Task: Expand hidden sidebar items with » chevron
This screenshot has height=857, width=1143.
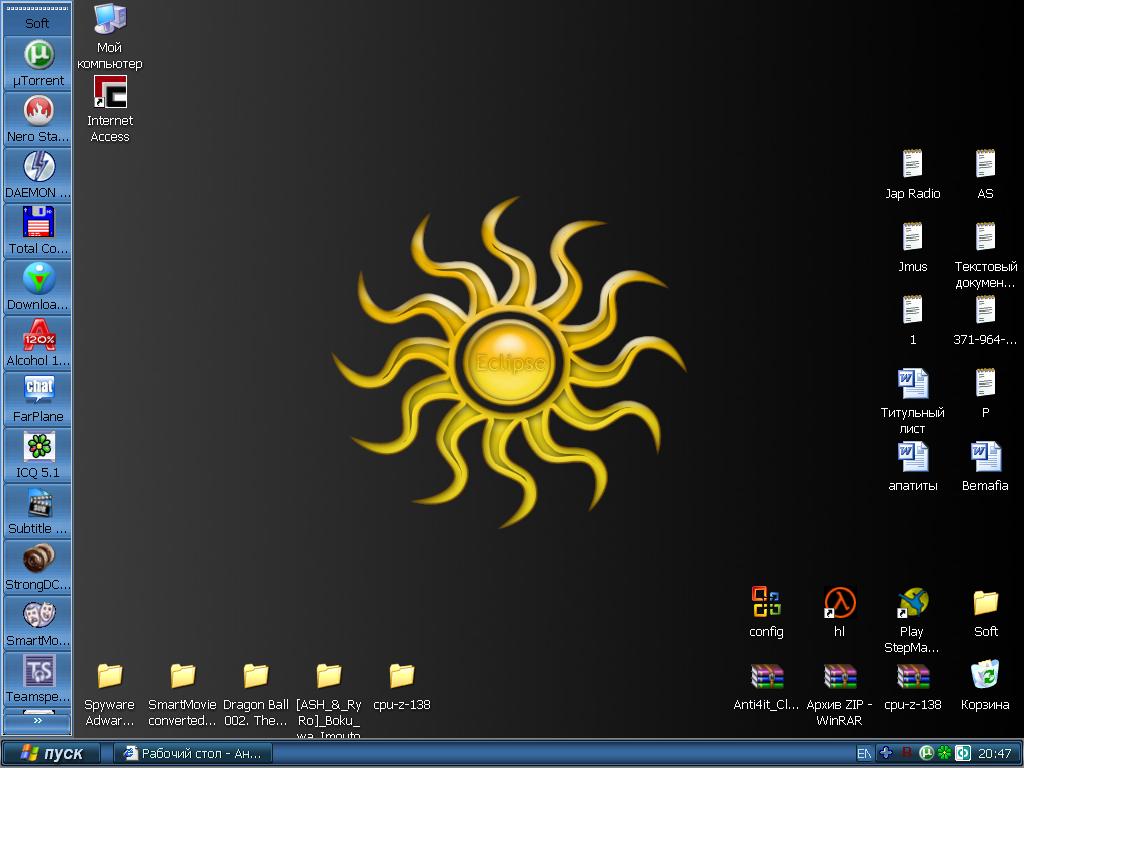Action: point(38,720)
